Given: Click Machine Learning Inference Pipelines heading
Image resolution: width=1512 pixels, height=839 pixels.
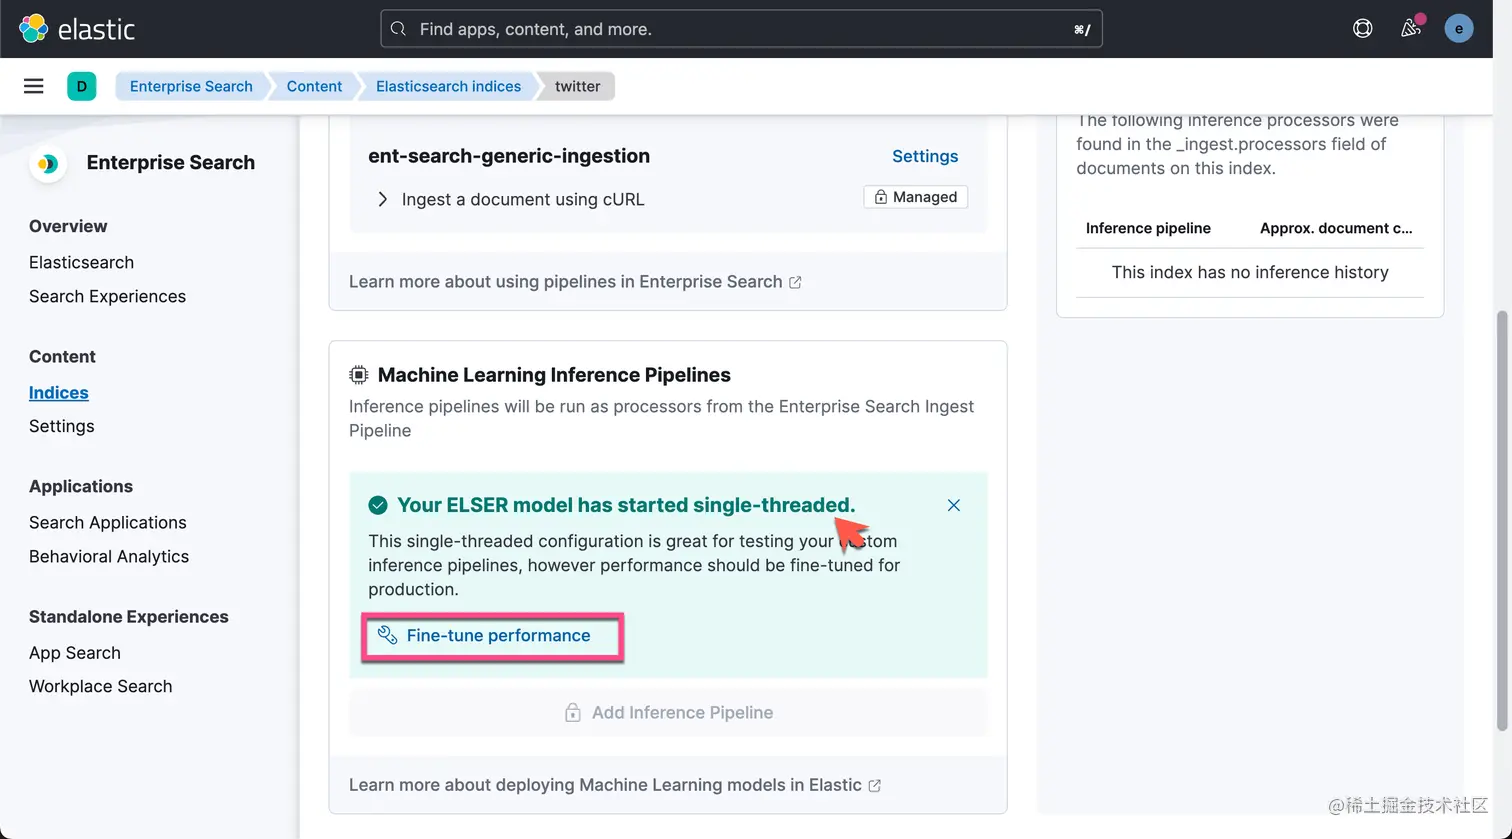Looking at the screenshot, I should (x=554, y=375).
